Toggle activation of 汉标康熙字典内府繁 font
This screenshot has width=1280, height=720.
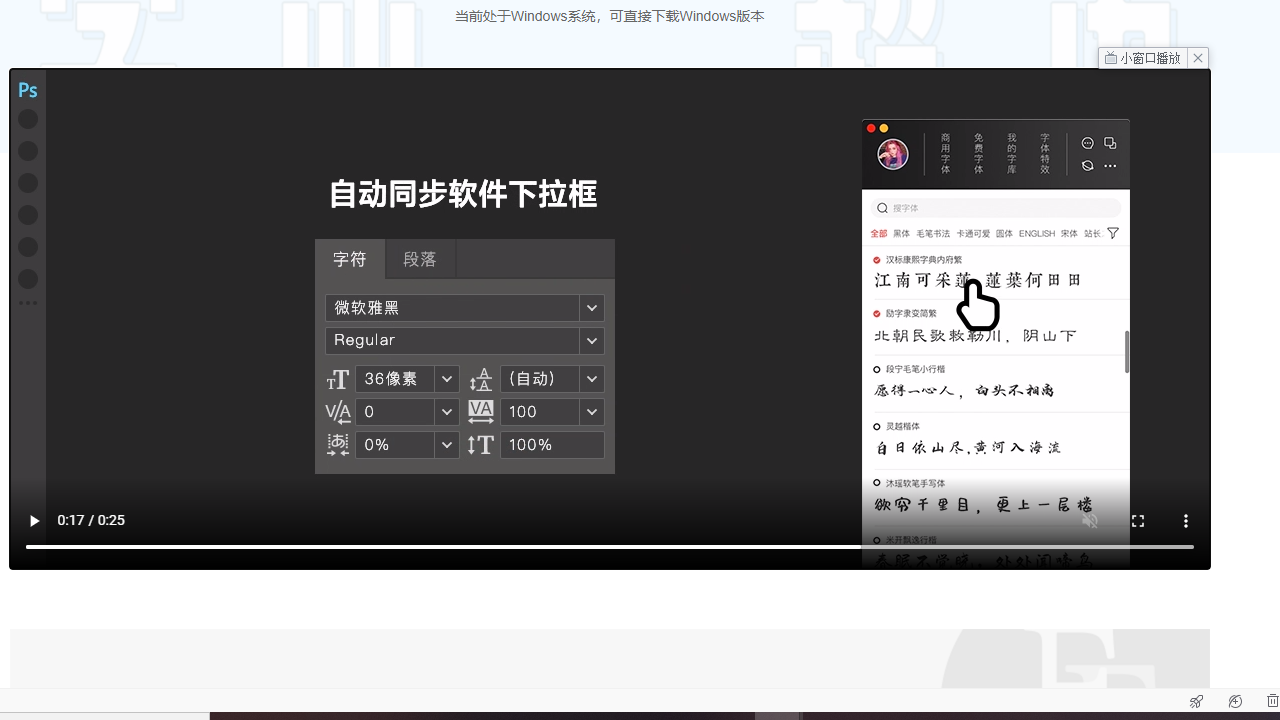click(876, 260)
